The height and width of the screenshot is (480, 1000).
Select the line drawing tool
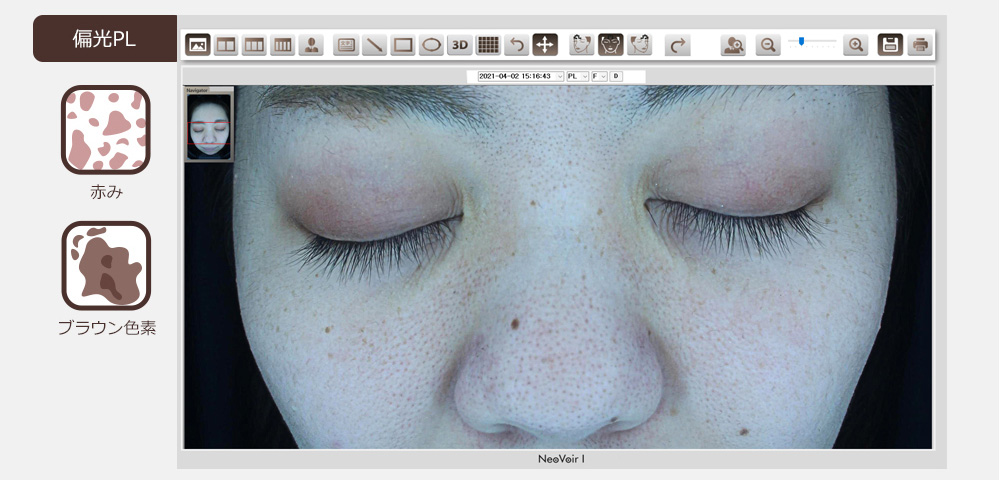[x=374, y=45]
